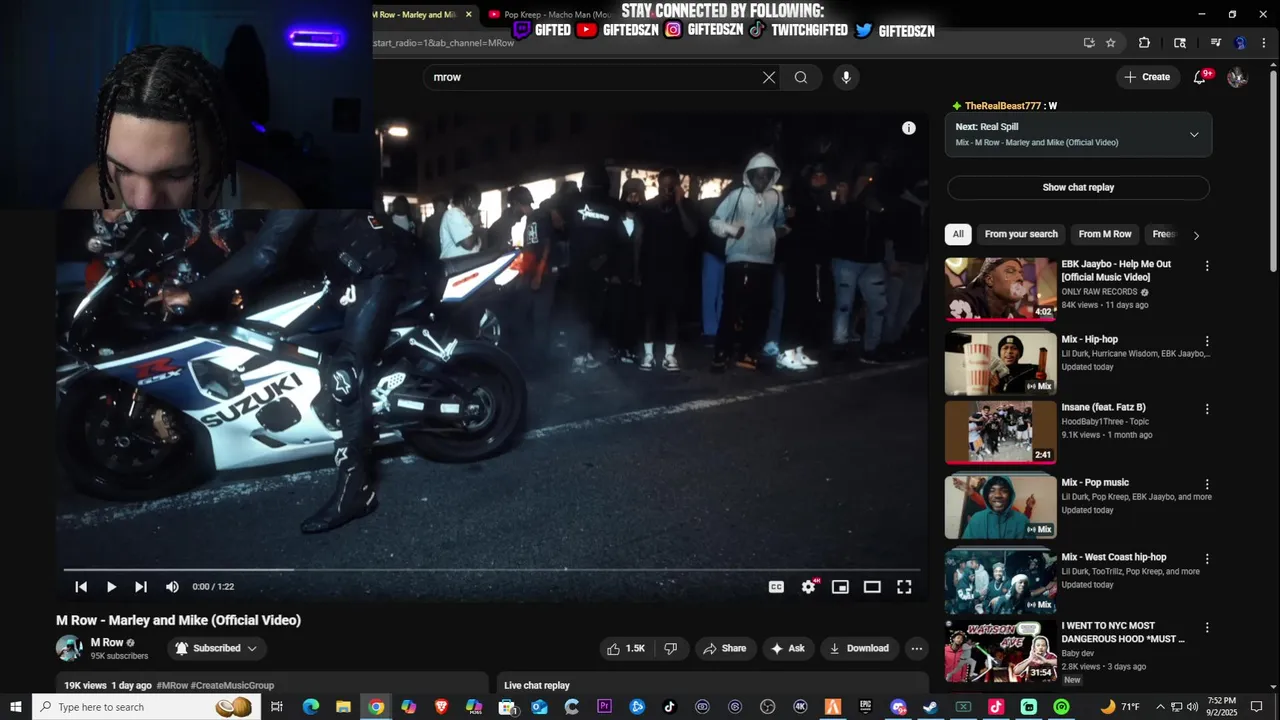
Task: Open the M Row channel name link
Action: (x=107, y=643)
